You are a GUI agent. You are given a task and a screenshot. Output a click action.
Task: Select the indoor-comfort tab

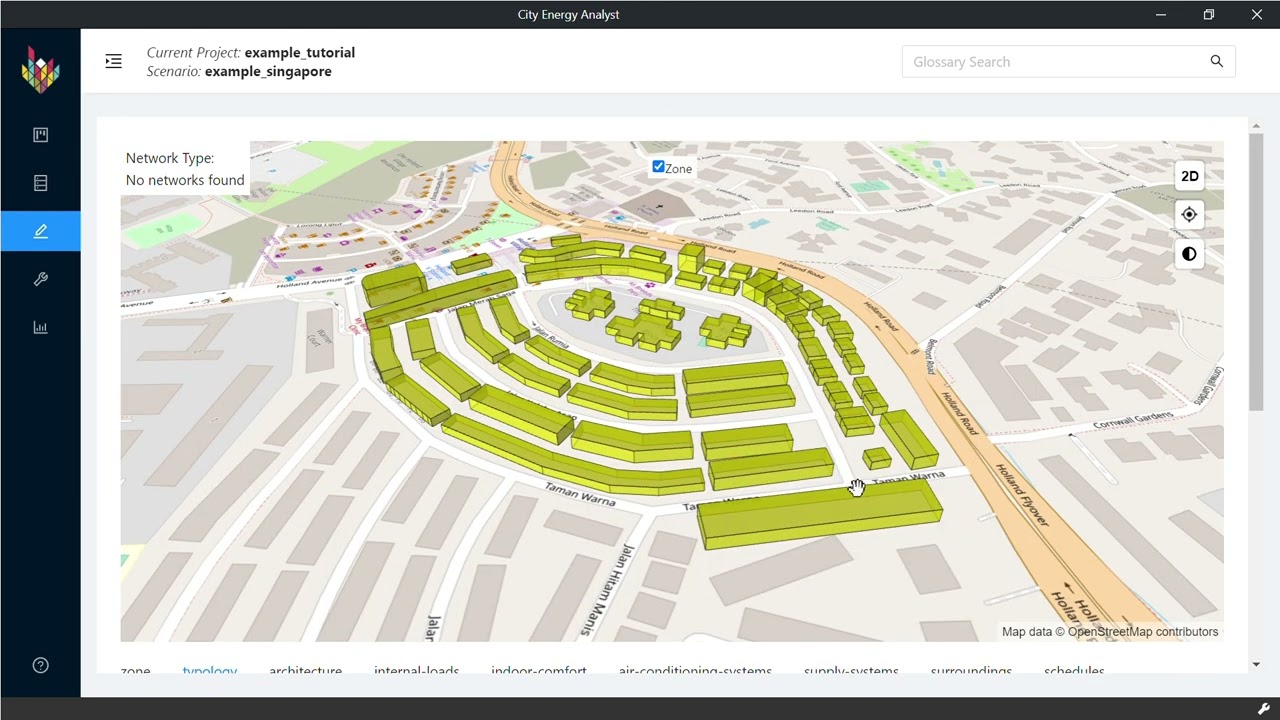coord(538,671)
